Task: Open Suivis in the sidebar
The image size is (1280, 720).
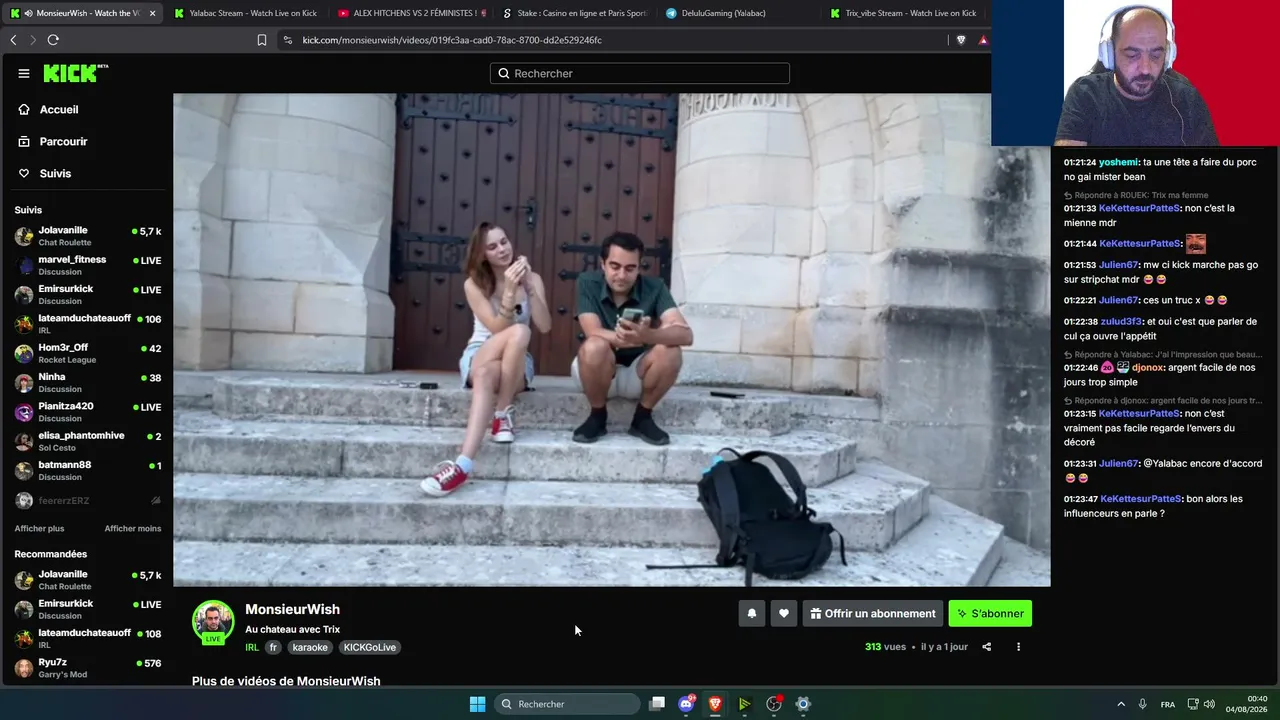Action: pos(55,174)
